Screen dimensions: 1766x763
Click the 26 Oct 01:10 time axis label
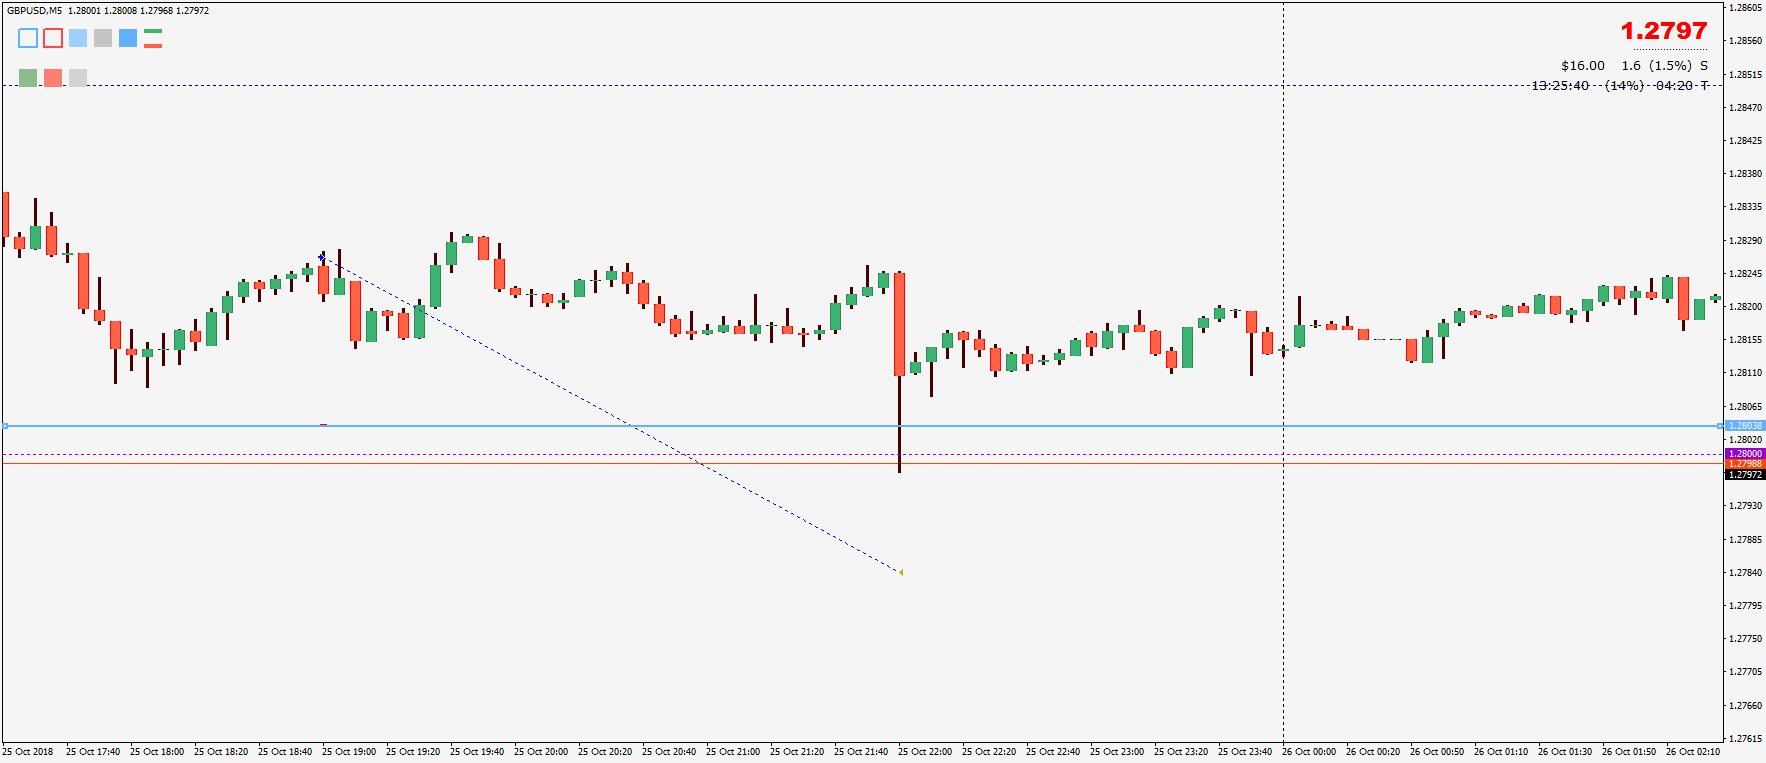(1501, 752)
